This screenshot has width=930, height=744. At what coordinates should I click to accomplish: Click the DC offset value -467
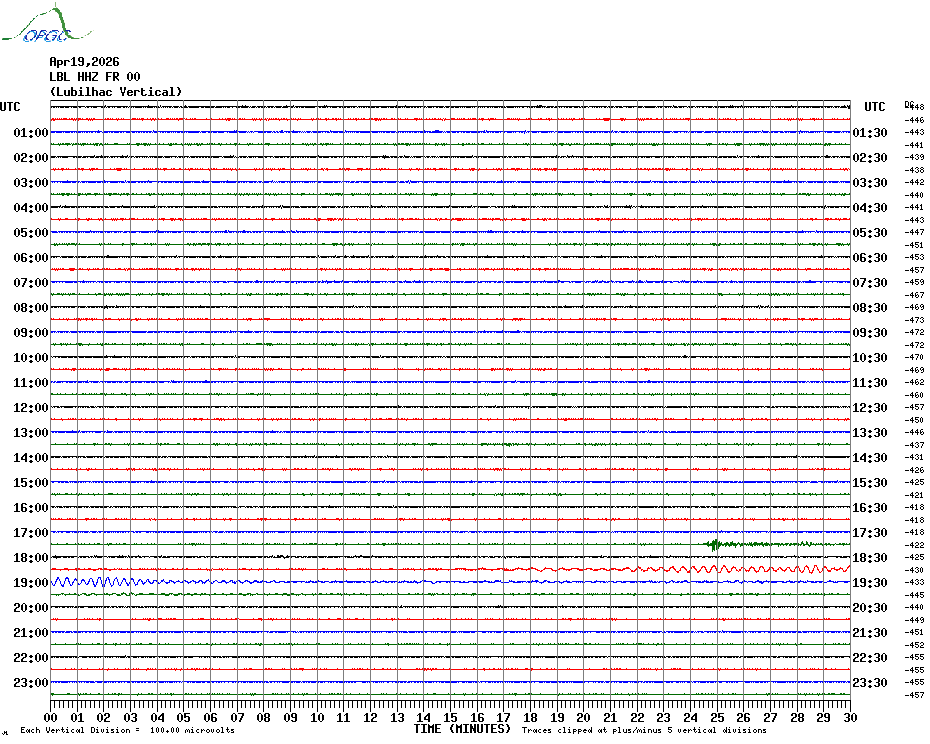tap(916, 295)
